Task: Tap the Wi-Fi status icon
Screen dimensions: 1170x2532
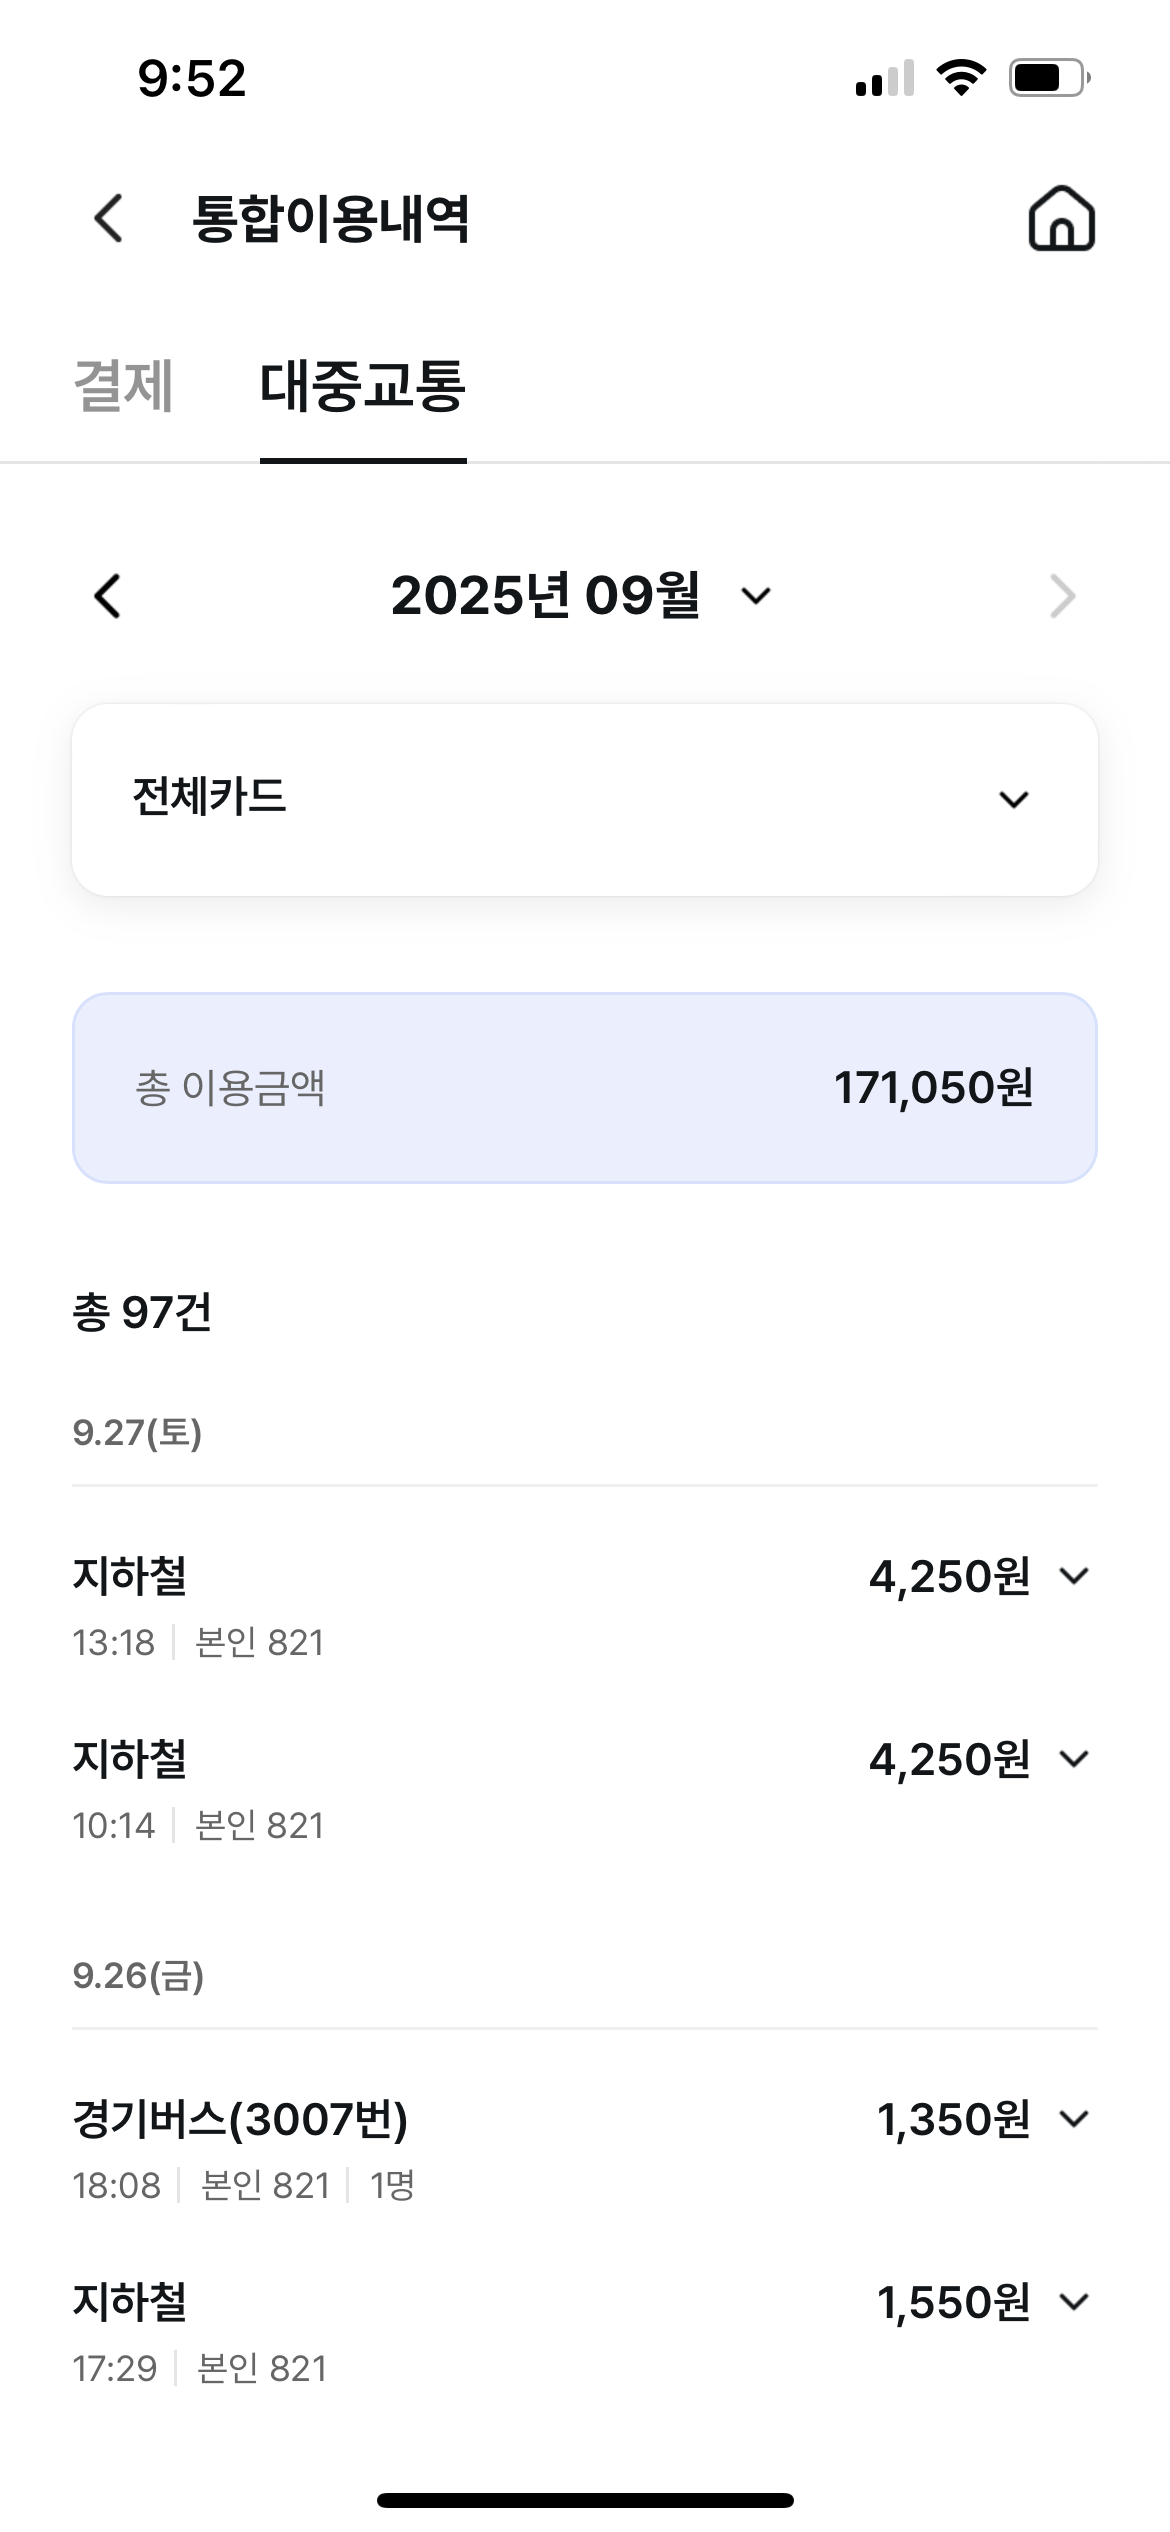Action: click(960, 78)
